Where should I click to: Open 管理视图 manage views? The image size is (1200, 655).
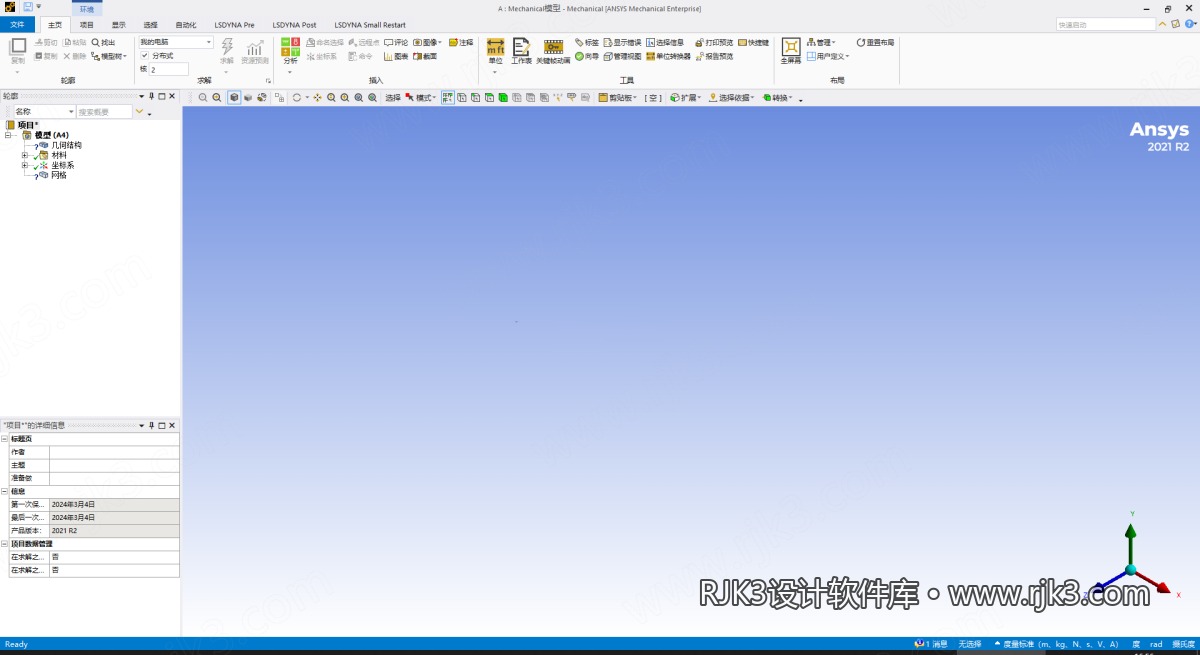pyautogui.click(x=622, y=56)
